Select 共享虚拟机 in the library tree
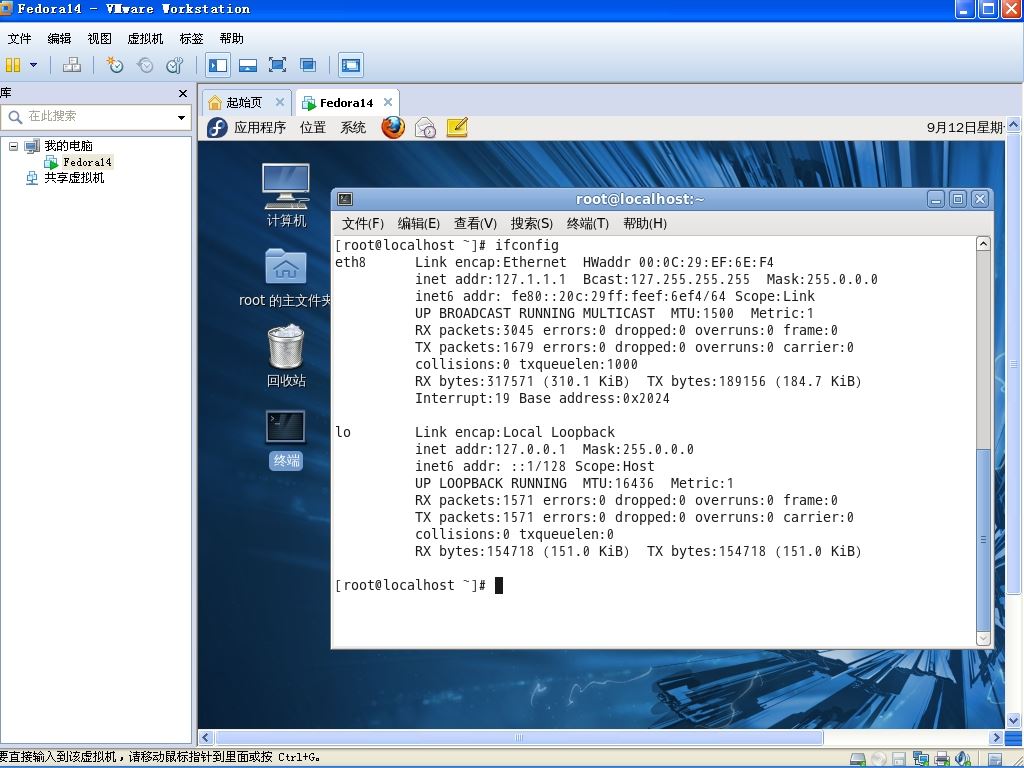The width and height of the screenshot is (1024, 768). 74,178
